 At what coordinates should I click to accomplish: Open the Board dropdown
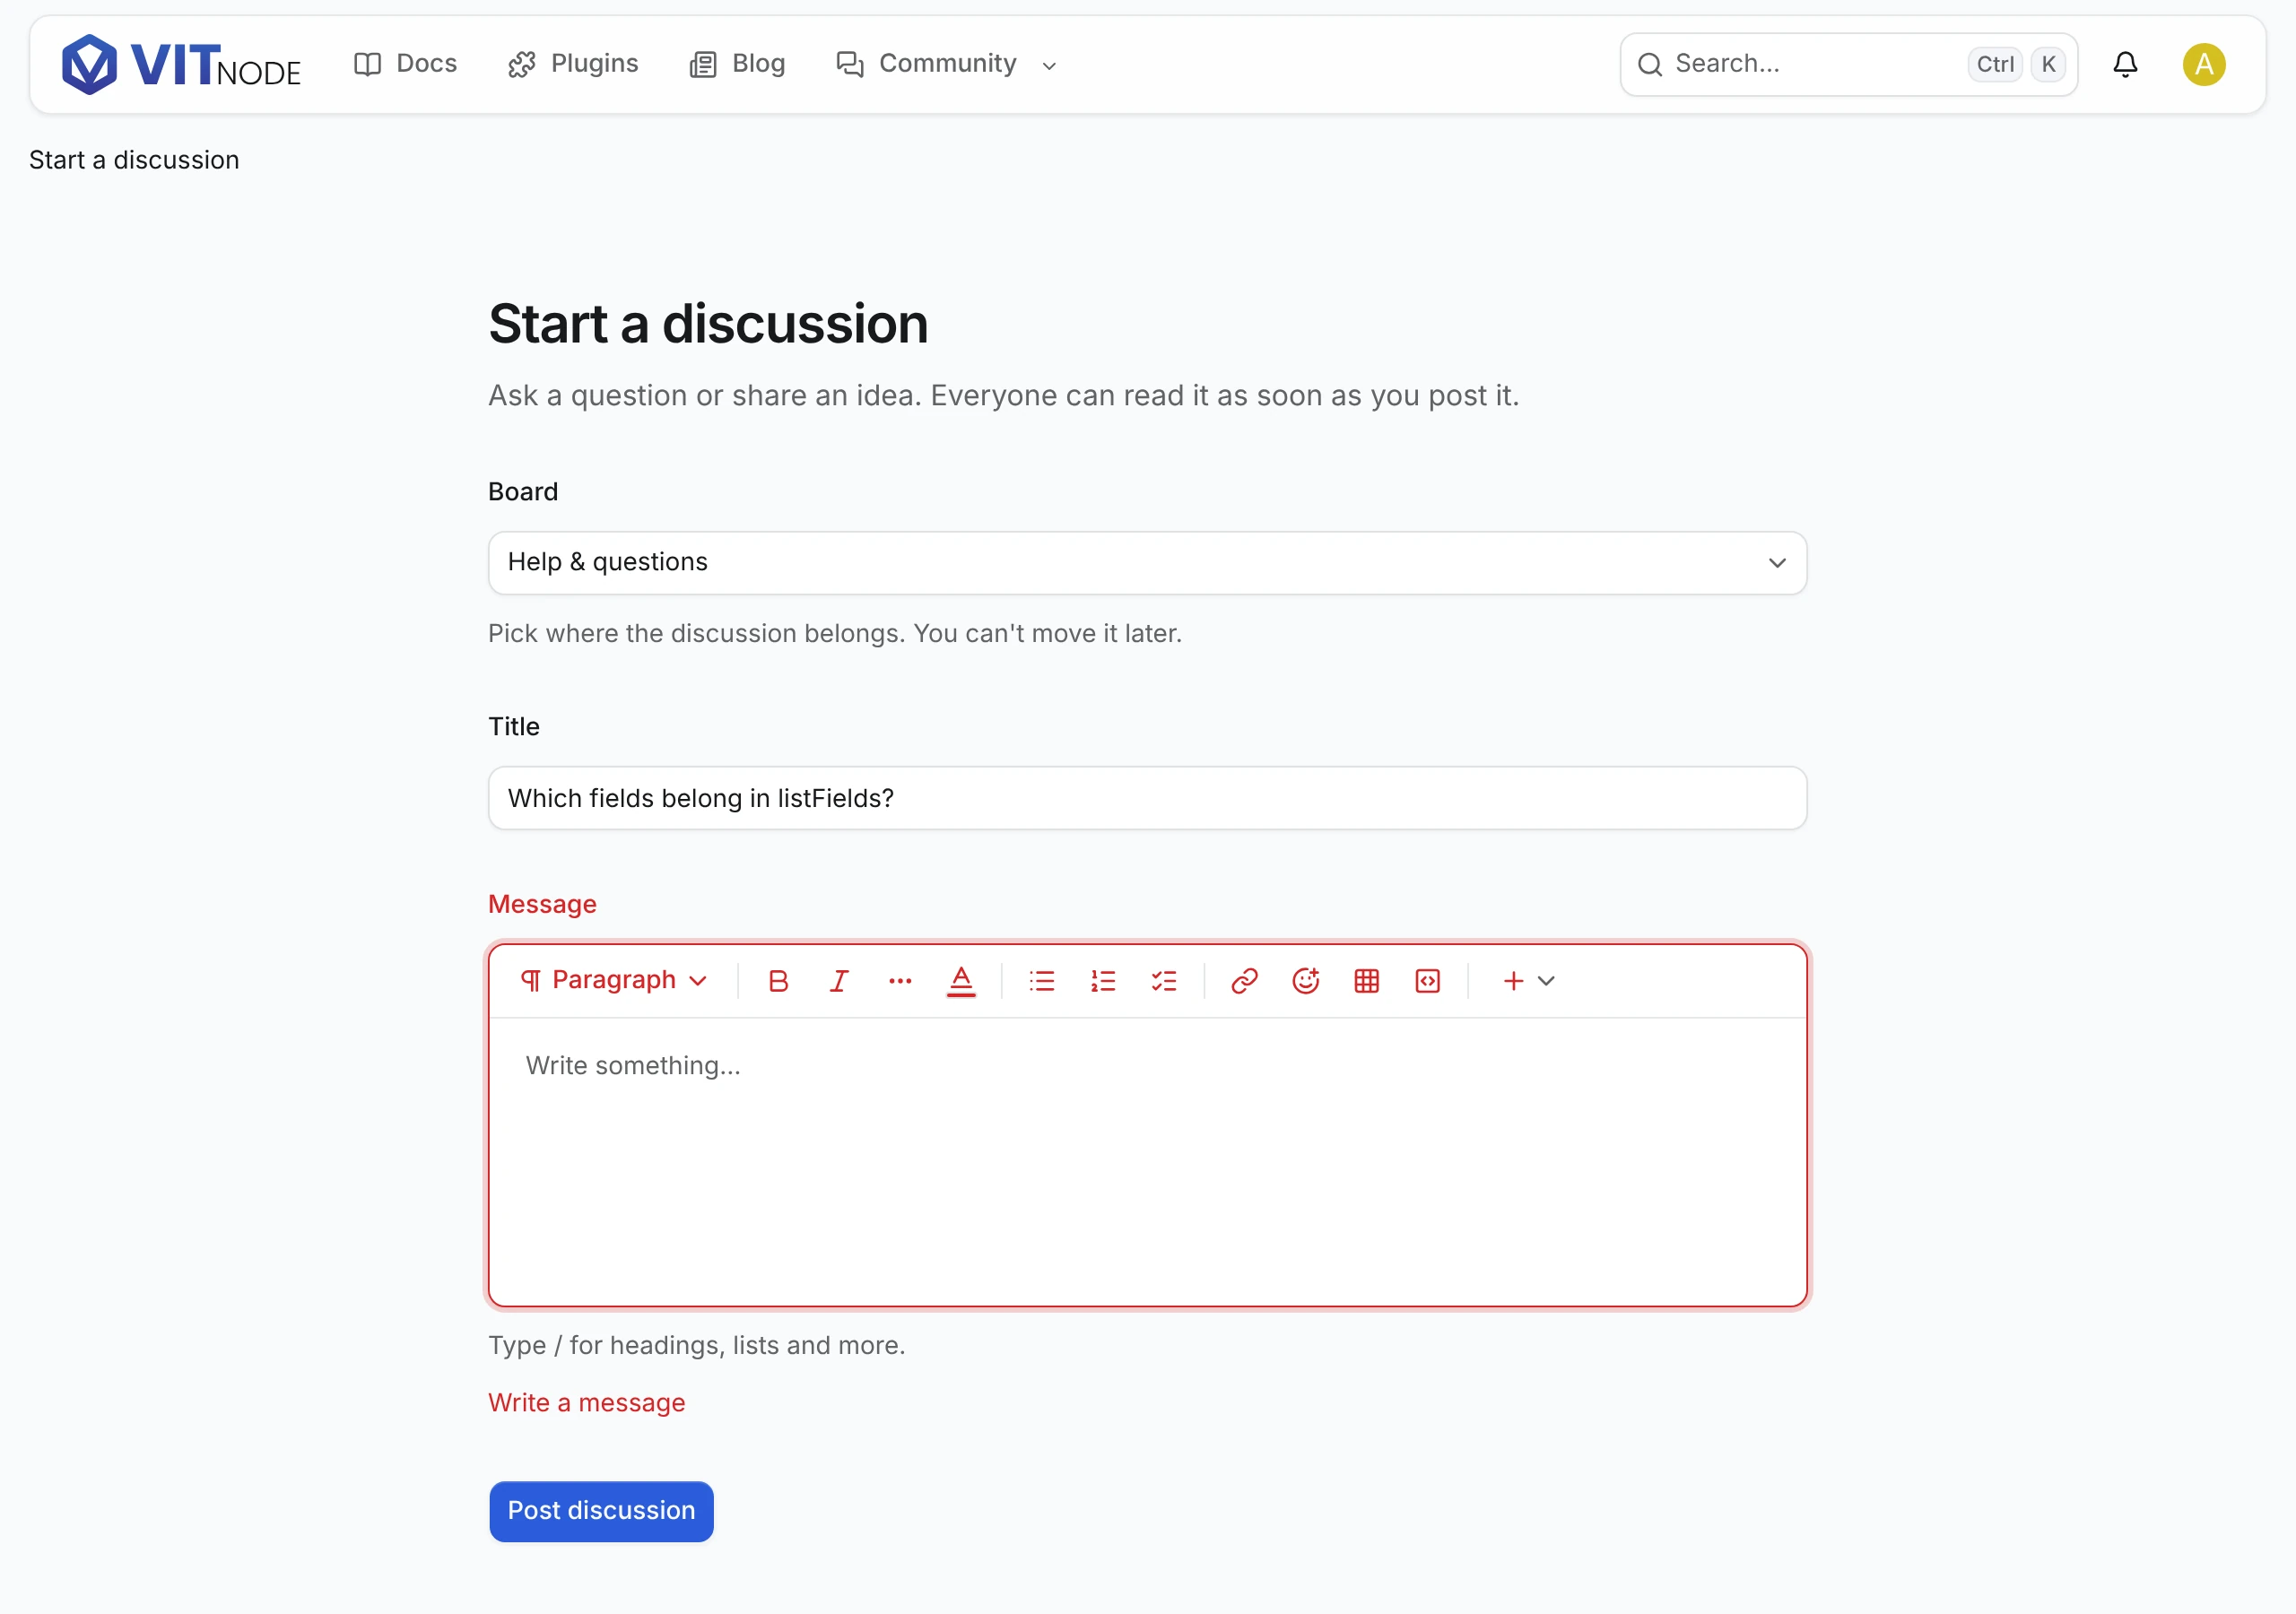(x=1147, y=562)
